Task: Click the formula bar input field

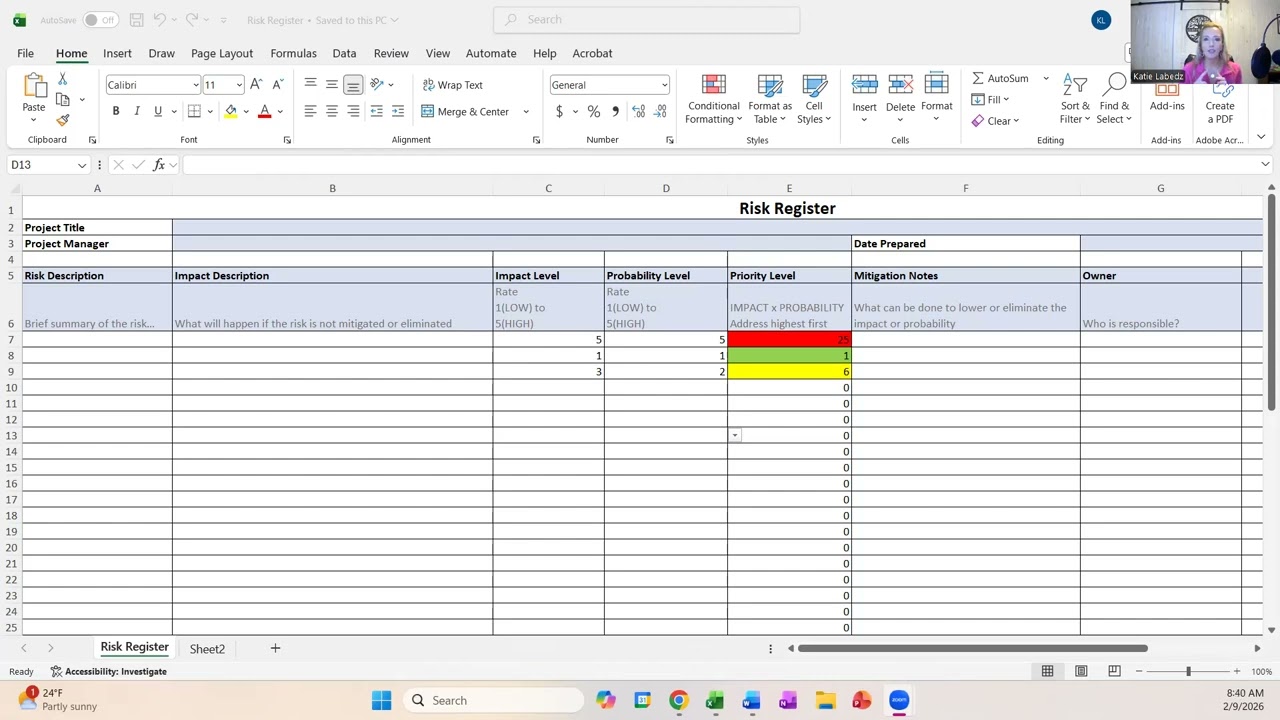Action: [x=720, y=165]
